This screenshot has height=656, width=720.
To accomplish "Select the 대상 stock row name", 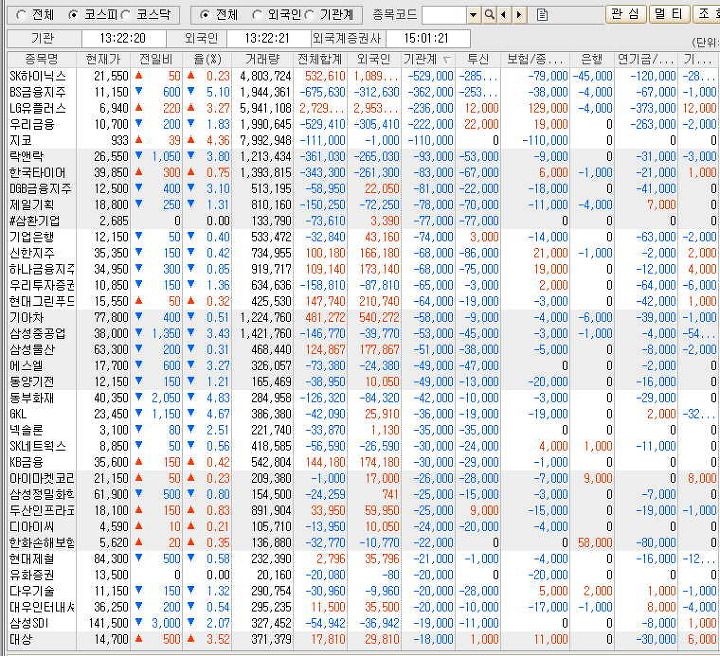I will pyautogui.click(x=21, y=639).
